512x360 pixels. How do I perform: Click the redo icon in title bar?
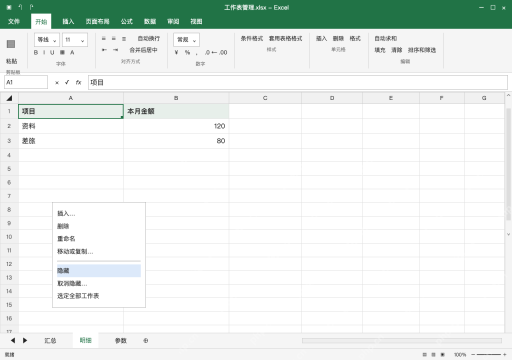click(x=31, y=7)
